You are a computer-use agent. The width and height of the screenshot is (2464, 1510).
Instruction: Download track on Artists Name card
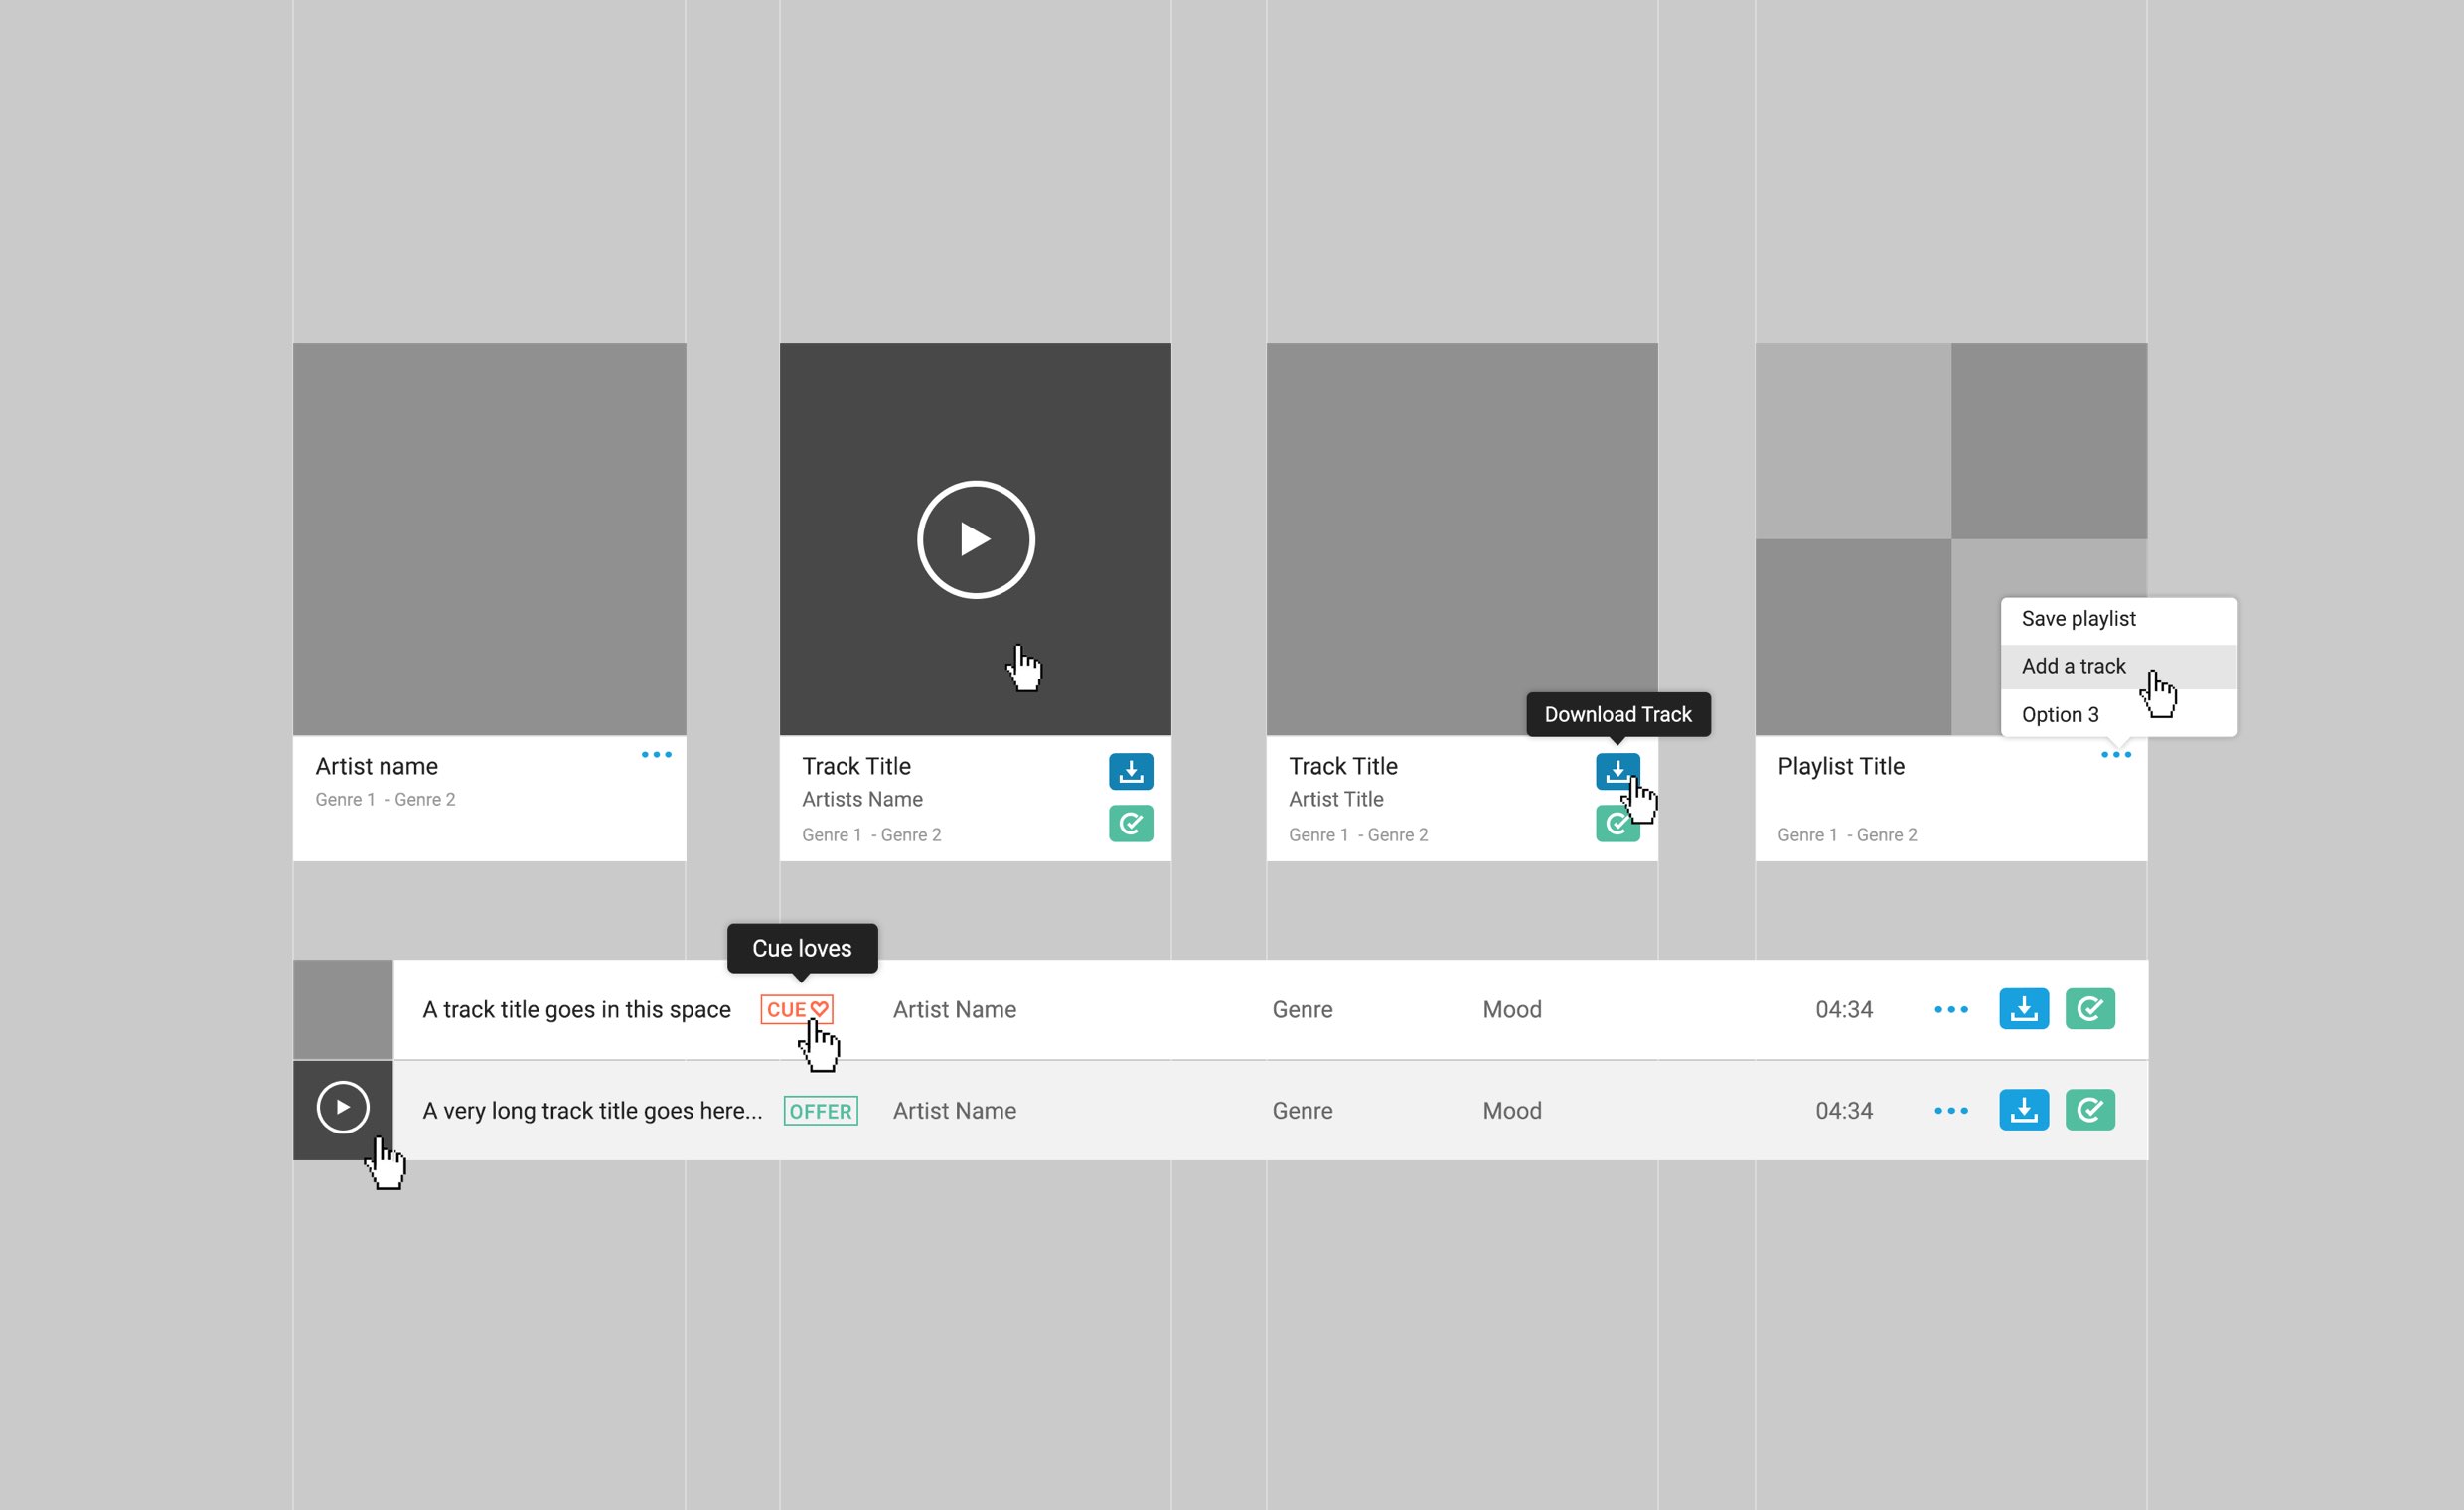click(1130, 771)
